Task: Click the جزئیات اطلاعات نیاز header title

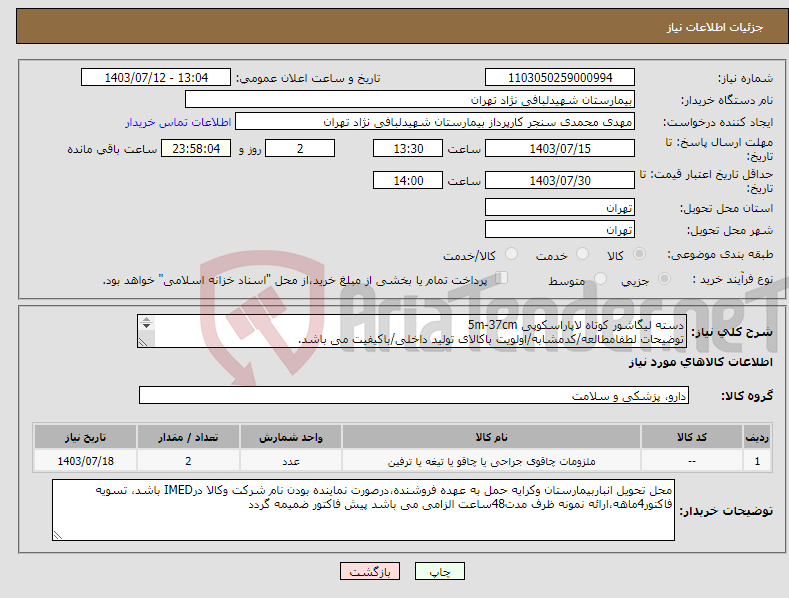Action: tap(715, 27)
